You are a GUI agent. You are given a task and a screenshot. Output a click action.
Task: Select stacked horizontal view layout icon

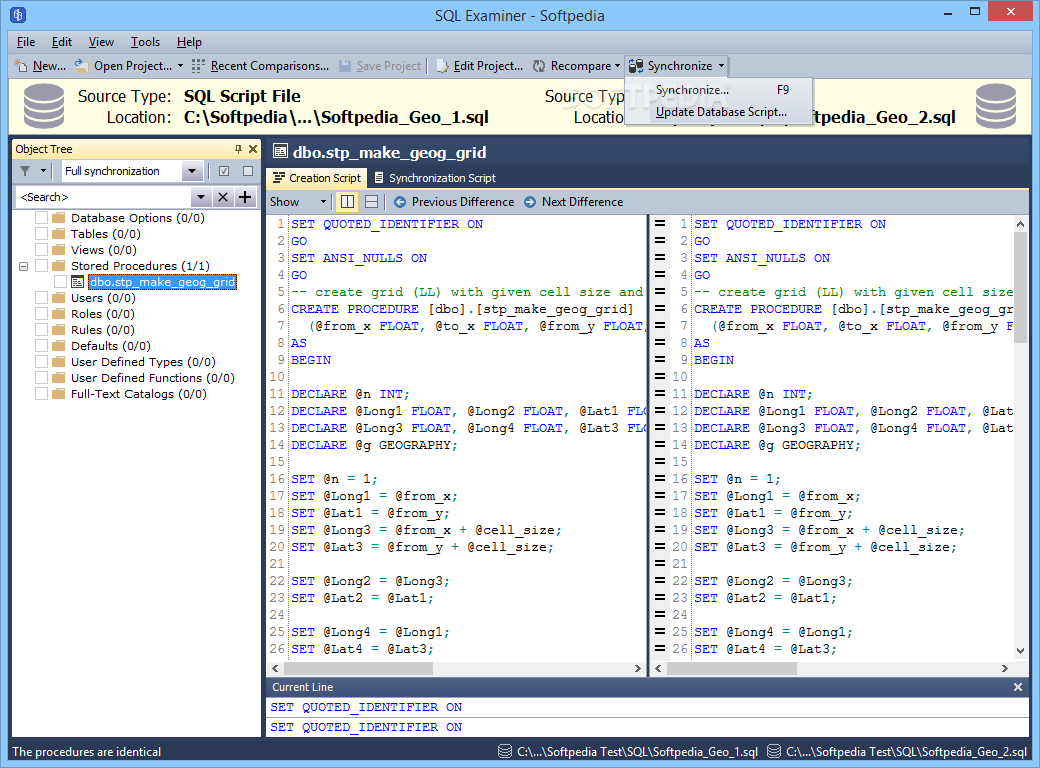tap(371, 202)
